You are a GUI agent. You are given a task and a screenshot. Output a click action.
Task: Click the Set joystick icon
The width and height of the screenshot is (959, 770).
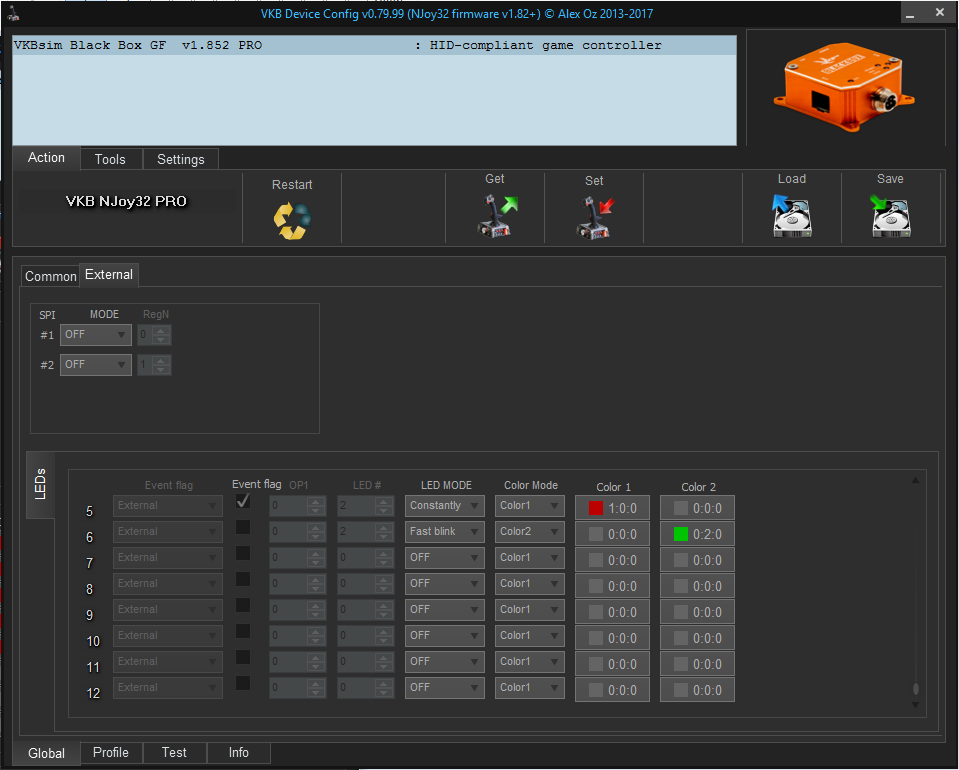tap(595, 217)
